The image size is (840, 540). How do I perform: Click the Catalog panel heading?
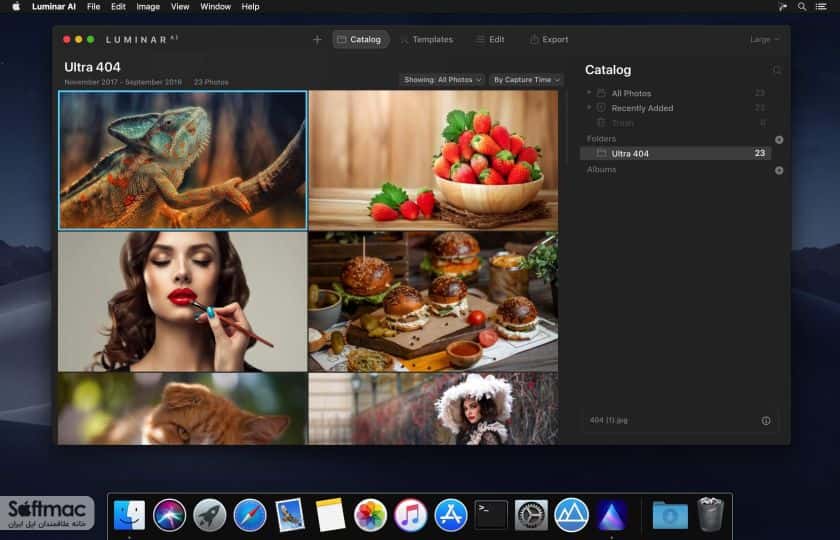pyautogui.click(x=608, y=70)
